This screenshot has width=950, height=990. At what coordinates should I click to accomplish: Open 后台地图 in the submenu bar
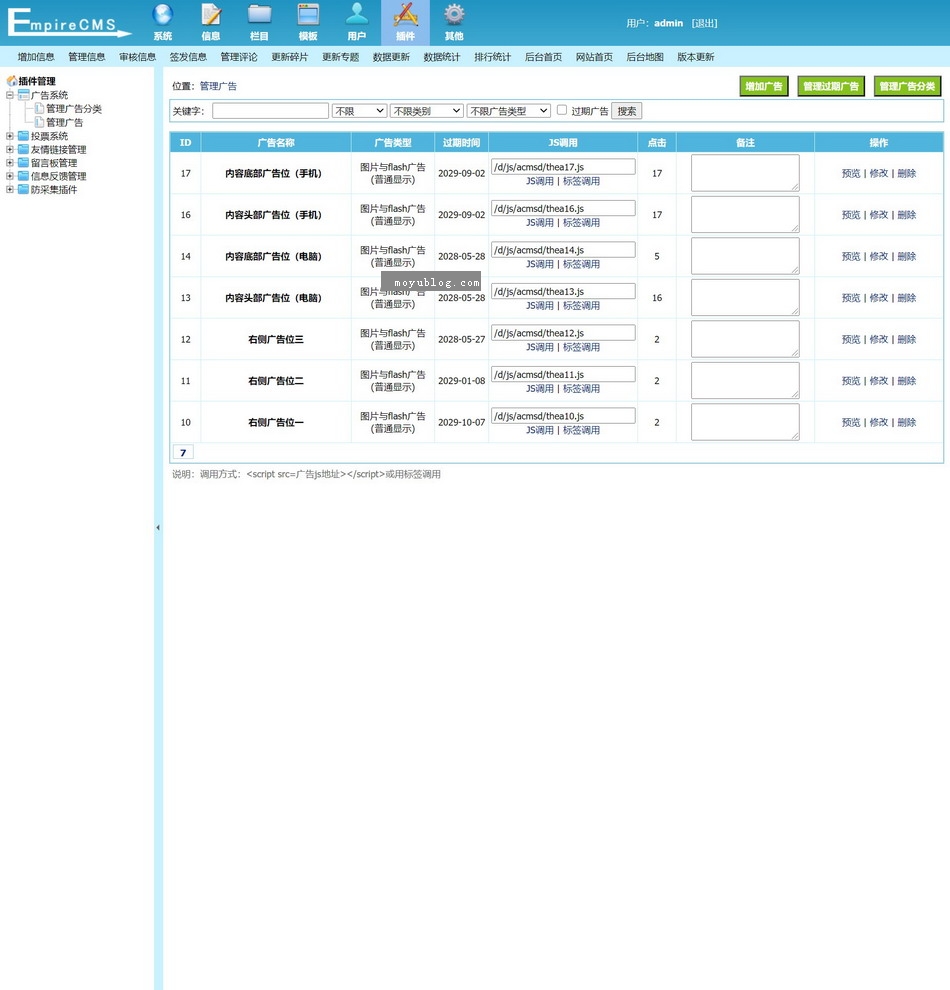click(644, 57)
